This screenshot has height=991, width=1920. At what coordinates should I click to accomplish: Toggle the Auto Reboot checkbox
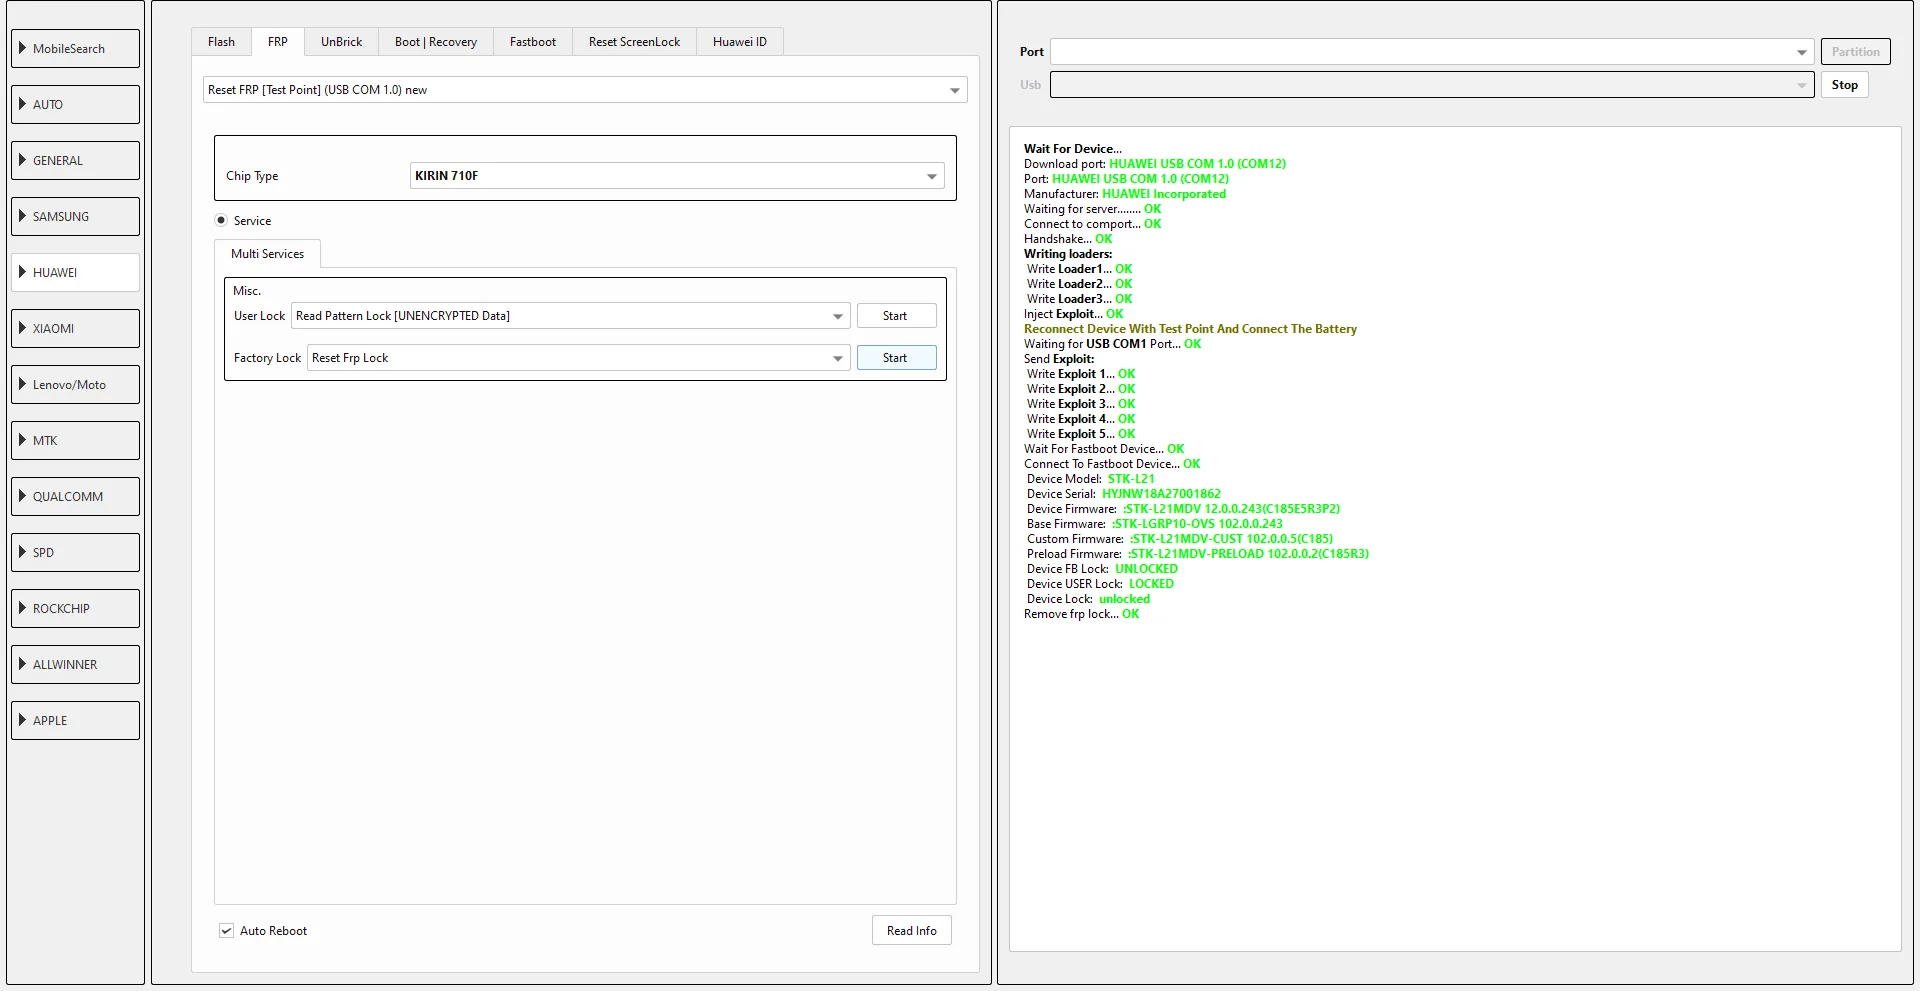(x=227, y=931)
